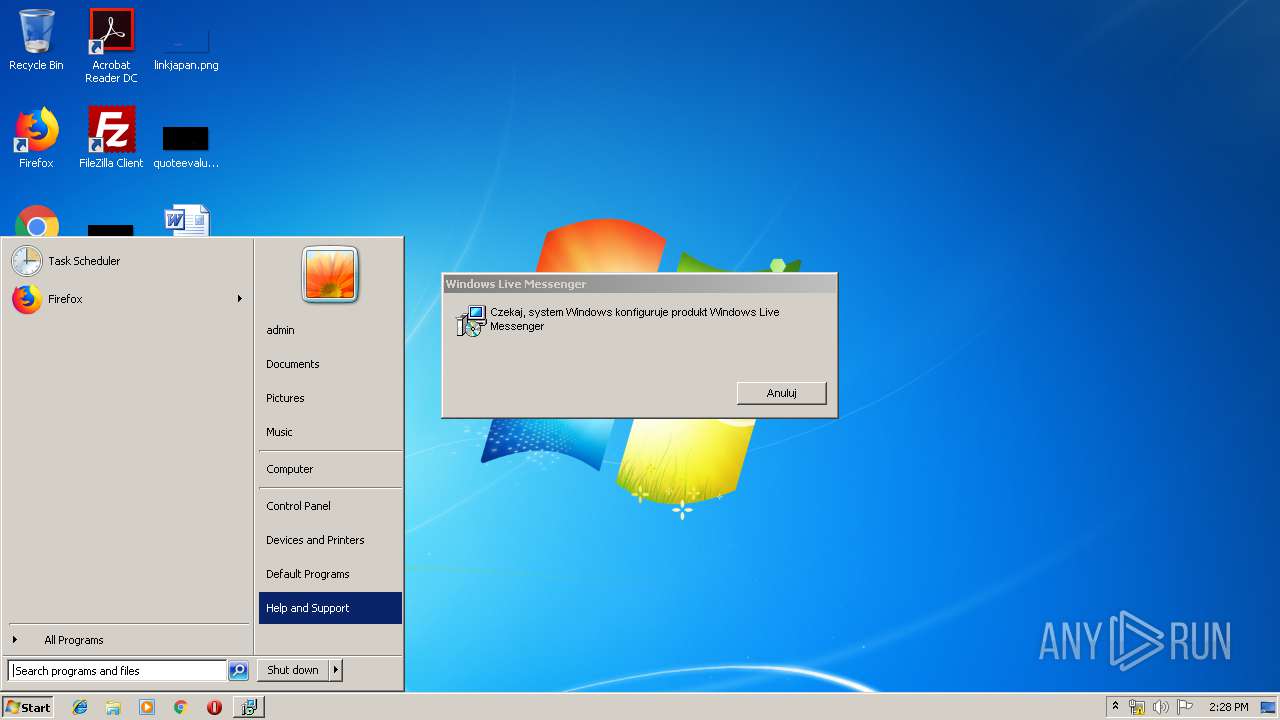1280x720 pixels.
Task: Open Google Chrome desktop shortcut
Action: [37, 222]
